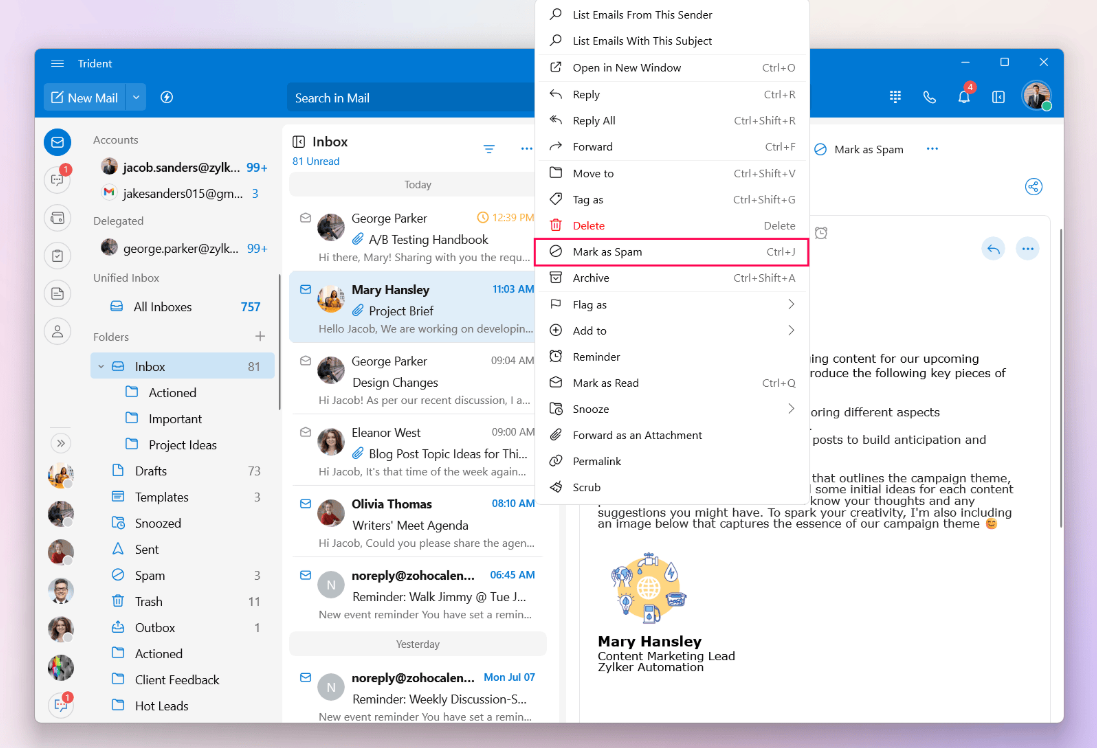The width and height of the screenshot is (1097, 748).
Task: Click the reply arrow button in email
Action: point(993,248)
